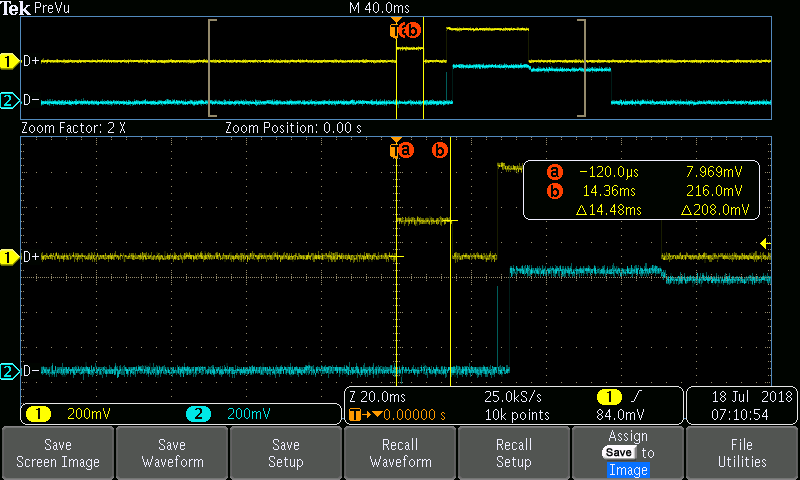Click channel 1 marker in overview window

pyautogui.click(x=9, y=61)
